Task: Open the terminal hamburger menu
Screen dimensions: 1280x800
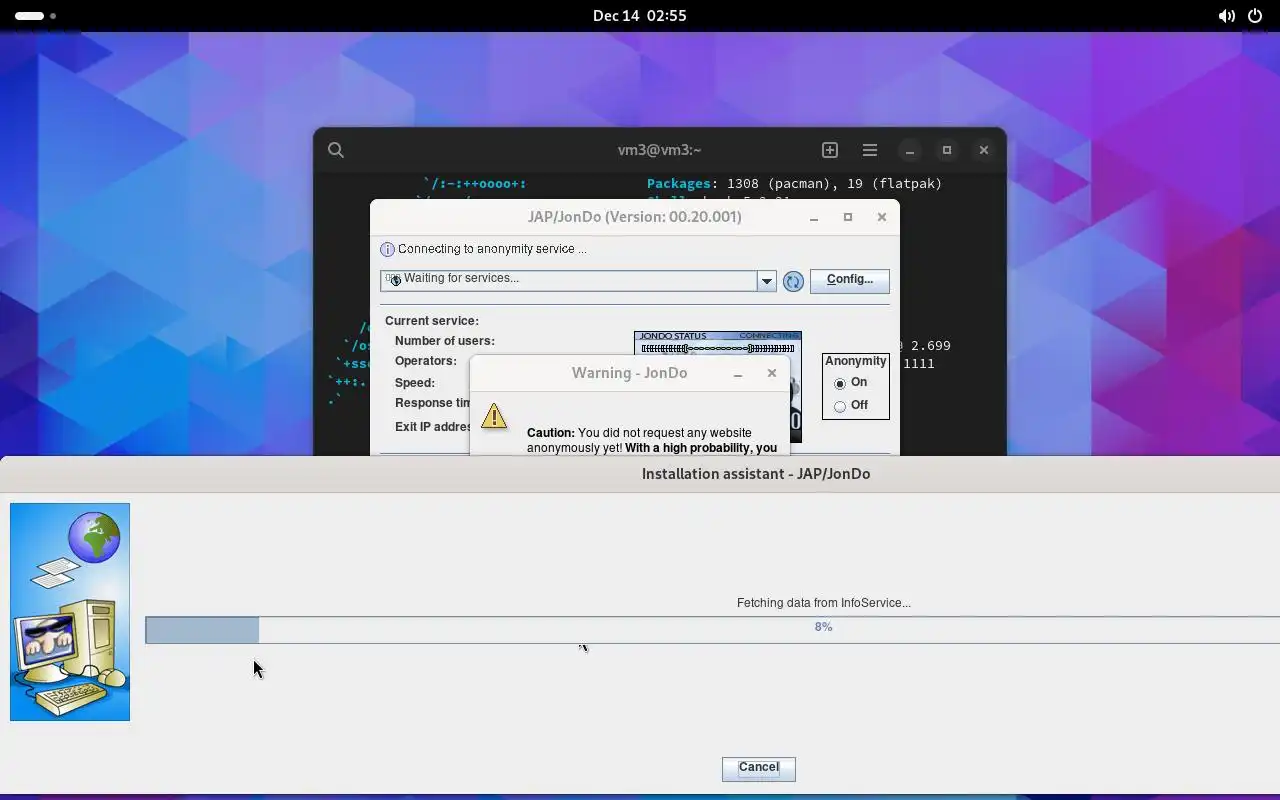Action: 870,150
